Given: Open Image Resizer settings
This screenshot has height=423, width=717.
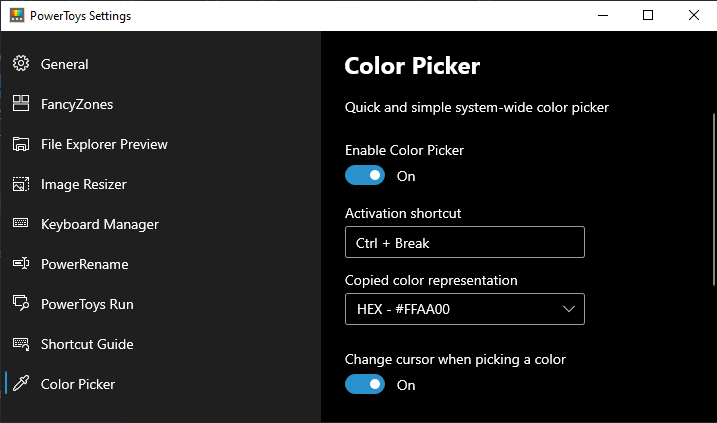Looking at the screenshot, I should pyautogui.click(x=160, y=184).
